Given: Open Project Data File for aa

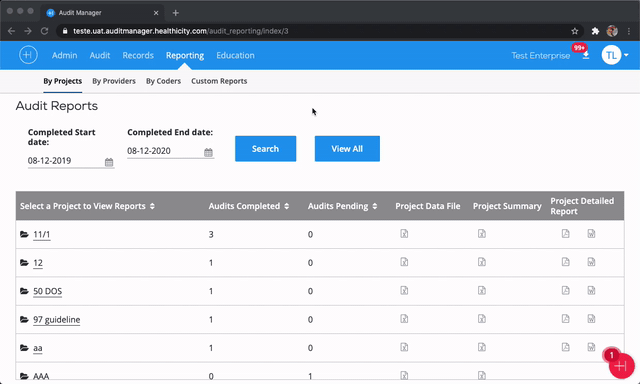Looking at the screenshot, I should click(404, 347).
